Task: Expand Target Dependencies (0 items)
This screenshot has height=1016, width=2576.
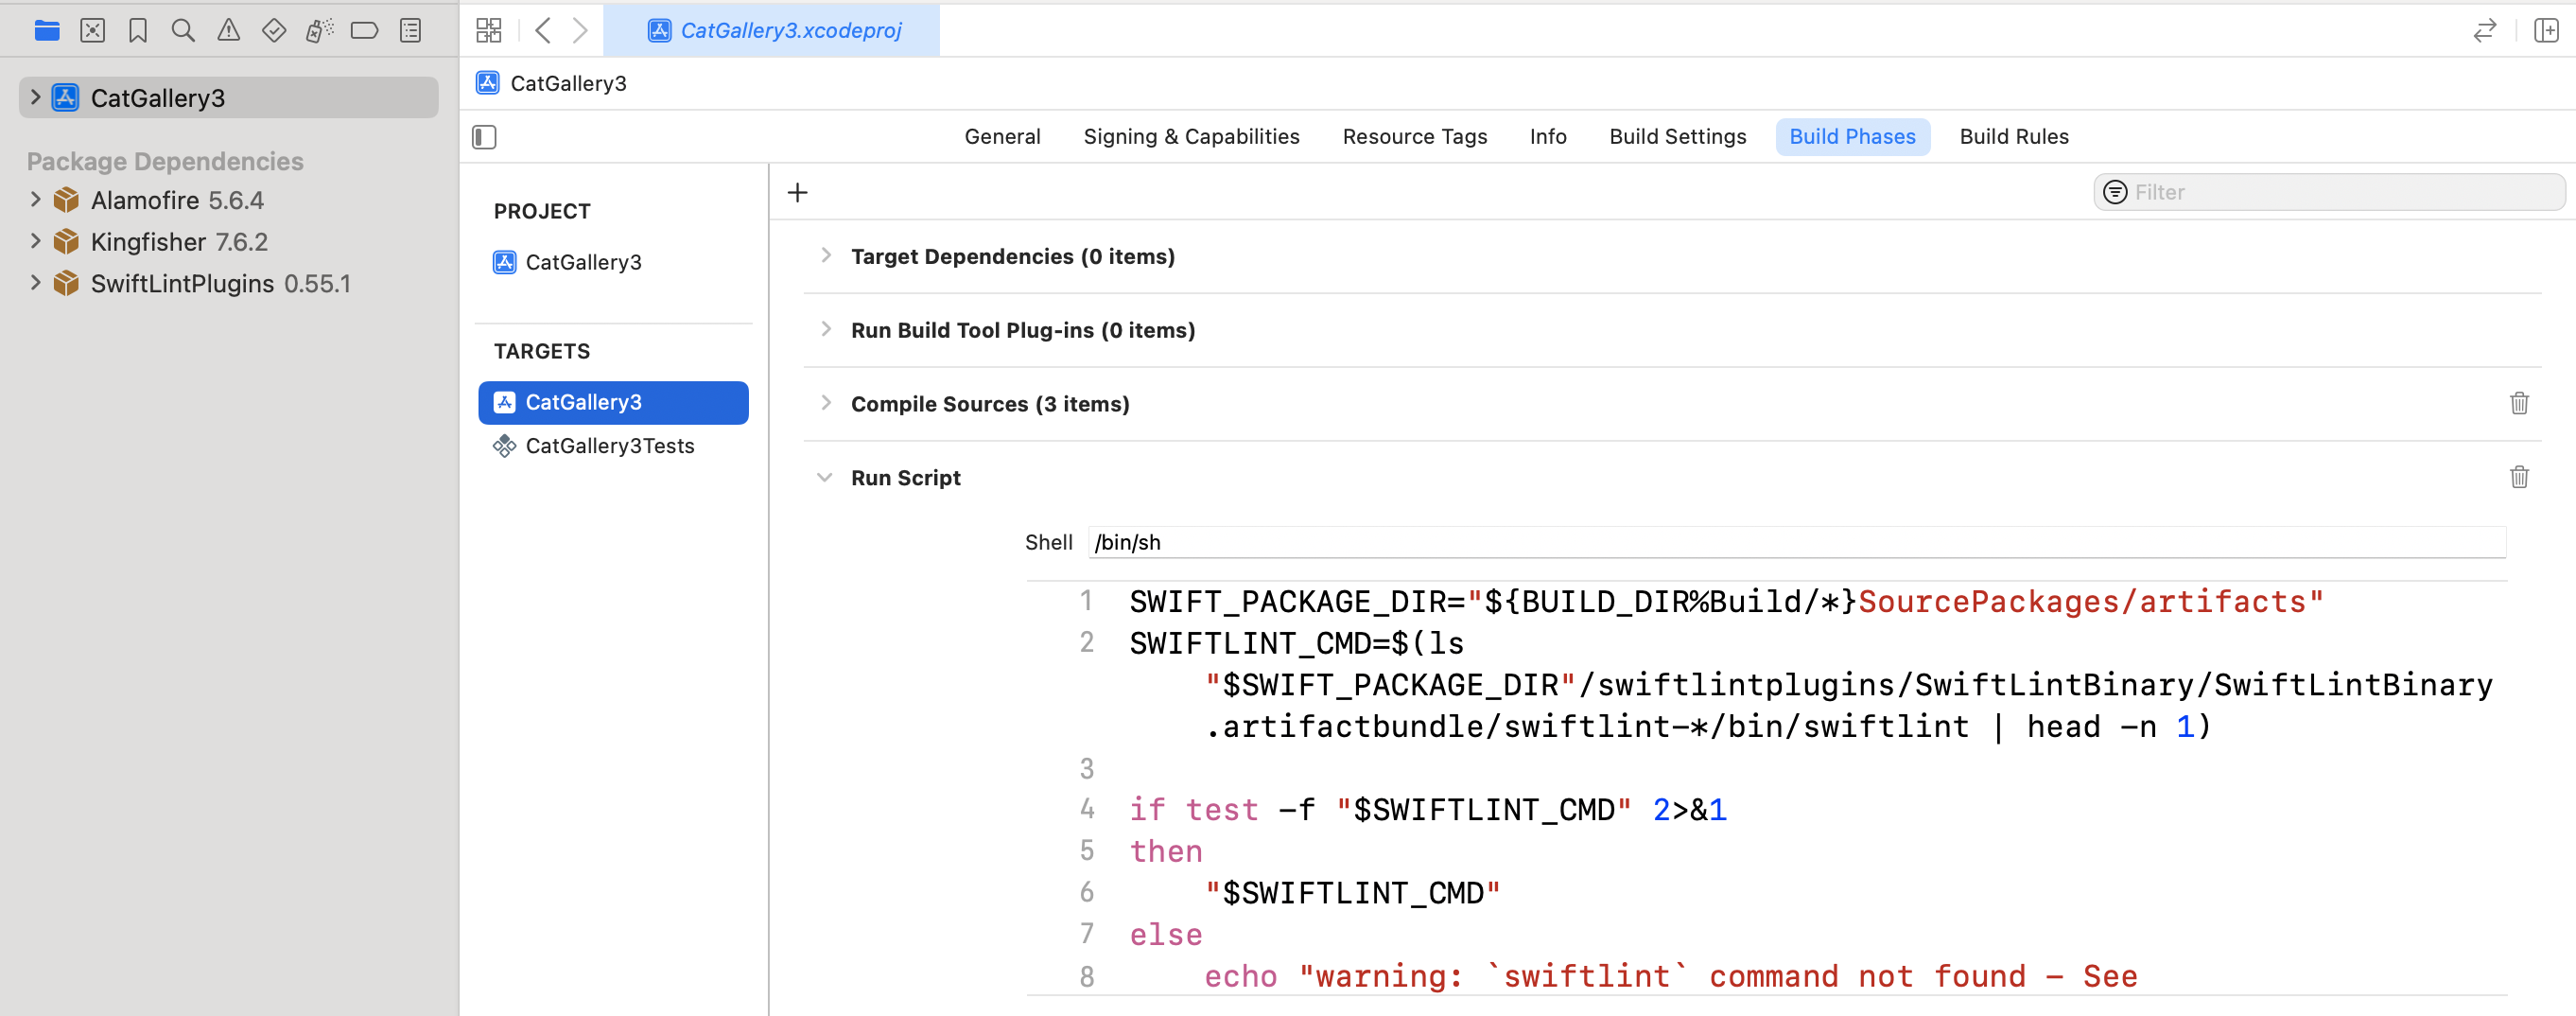Action: click(x=826, y=256)
